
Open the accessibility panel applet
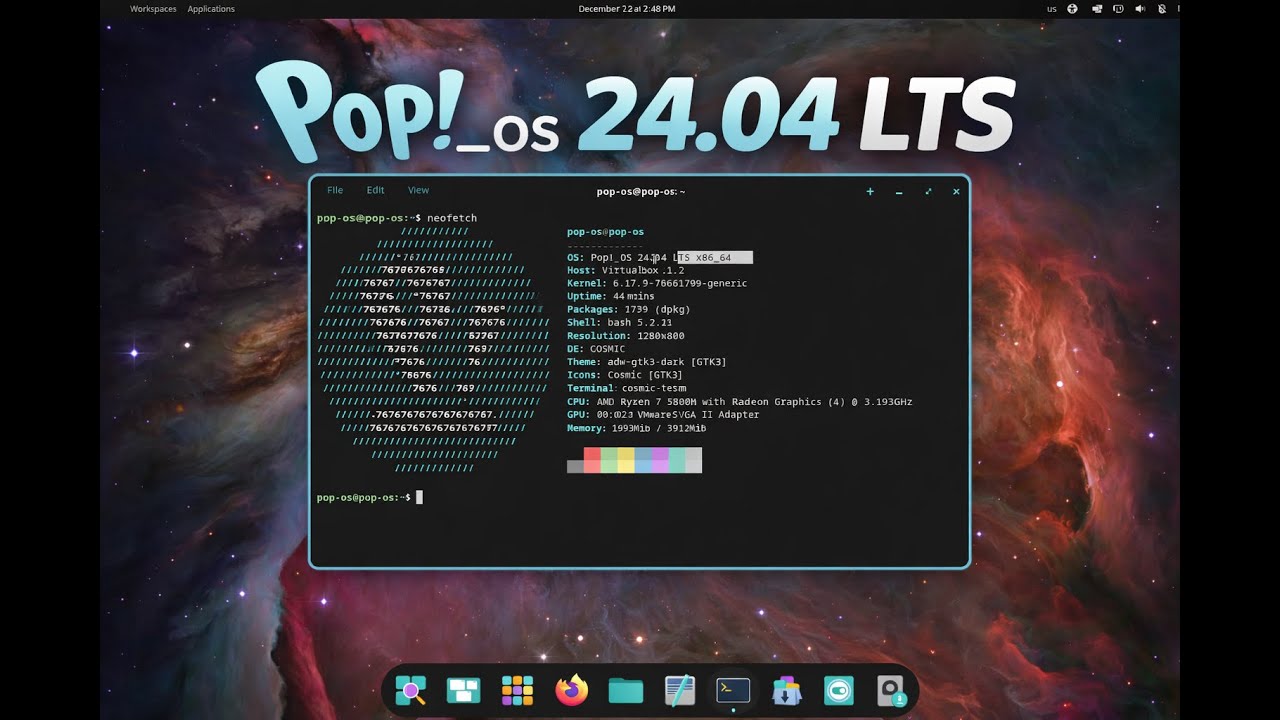click(1072, 9)
